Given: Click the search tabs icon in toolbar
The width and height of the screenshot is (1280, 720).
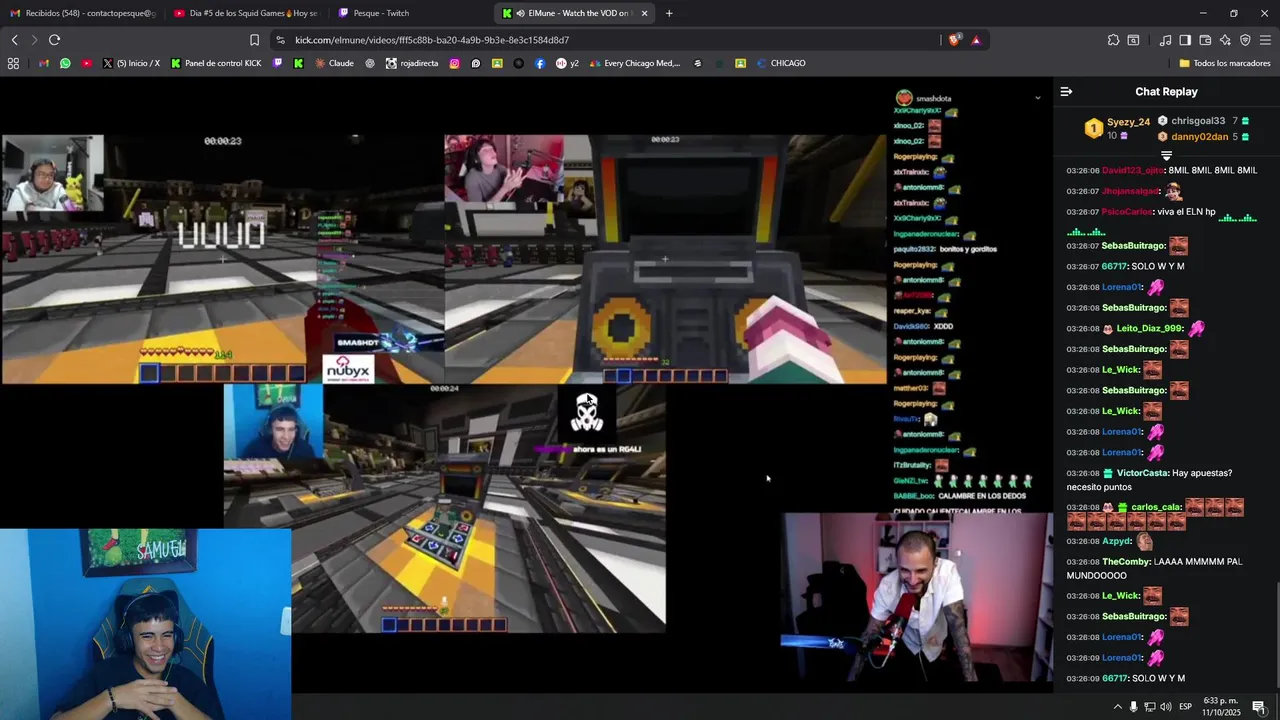Looking at the screenshot, I should [1133, 40].
